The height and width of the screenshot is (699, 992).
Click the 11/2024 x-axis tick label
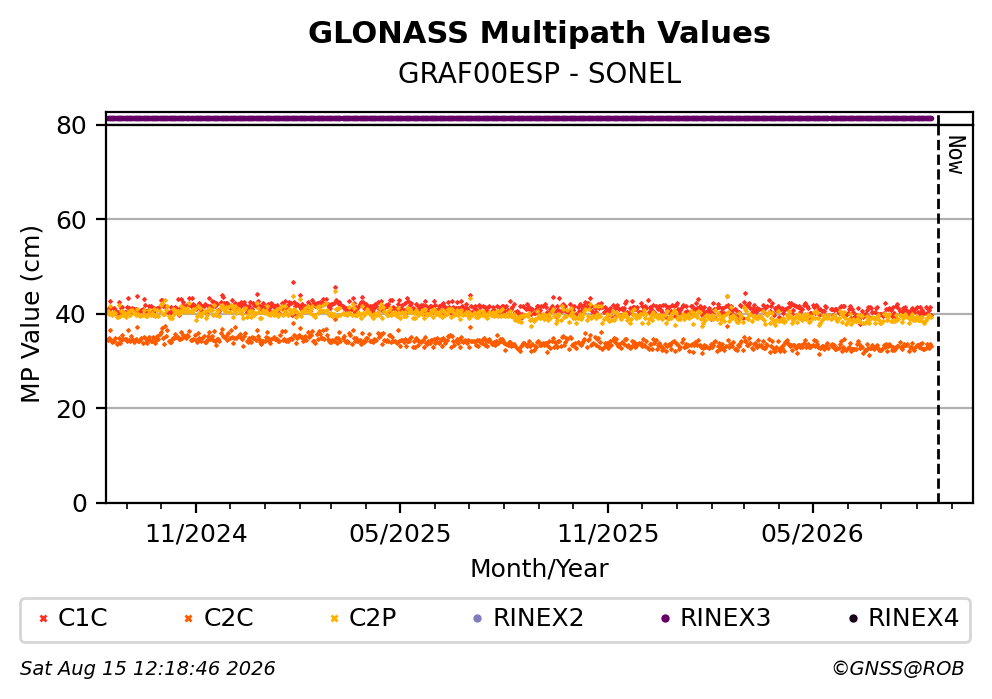pyautogui.click(x=196, y=535)
